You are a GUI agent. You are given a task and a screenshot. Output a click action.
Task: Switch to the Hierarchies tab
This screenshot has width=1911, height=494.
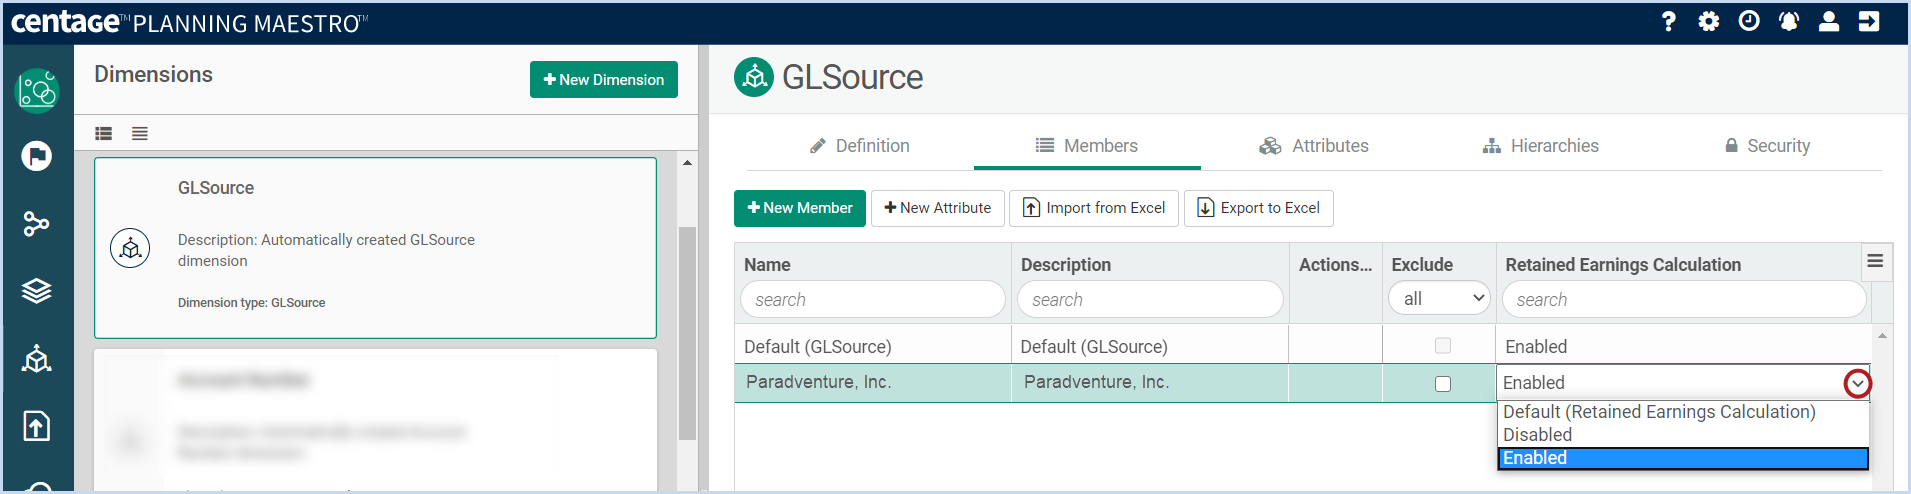tap(1541, 146)
